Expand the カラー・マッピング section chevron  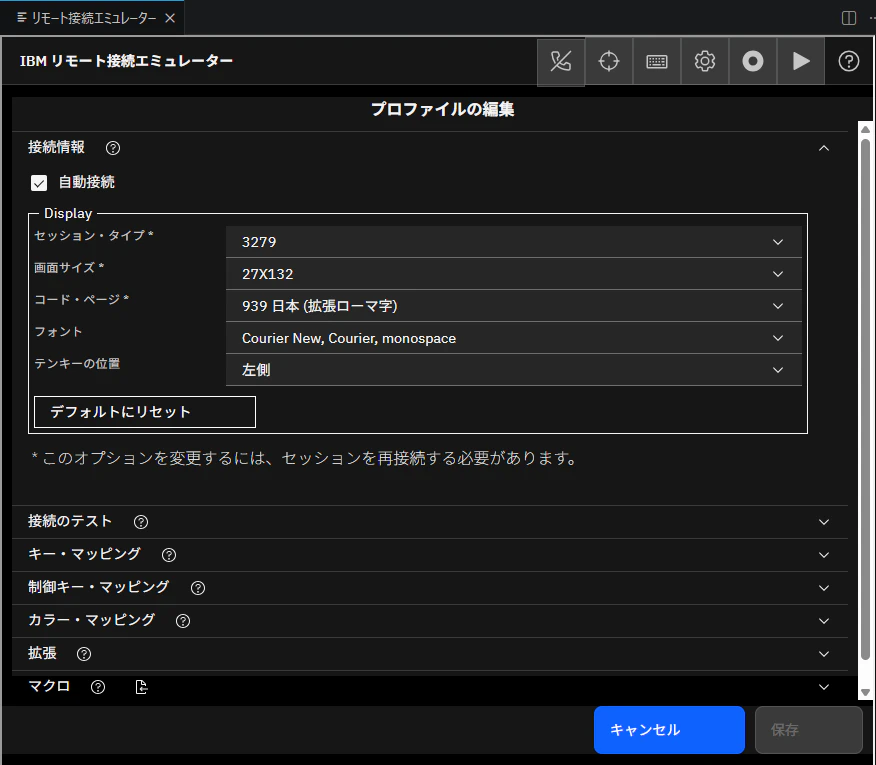point(823,621)
